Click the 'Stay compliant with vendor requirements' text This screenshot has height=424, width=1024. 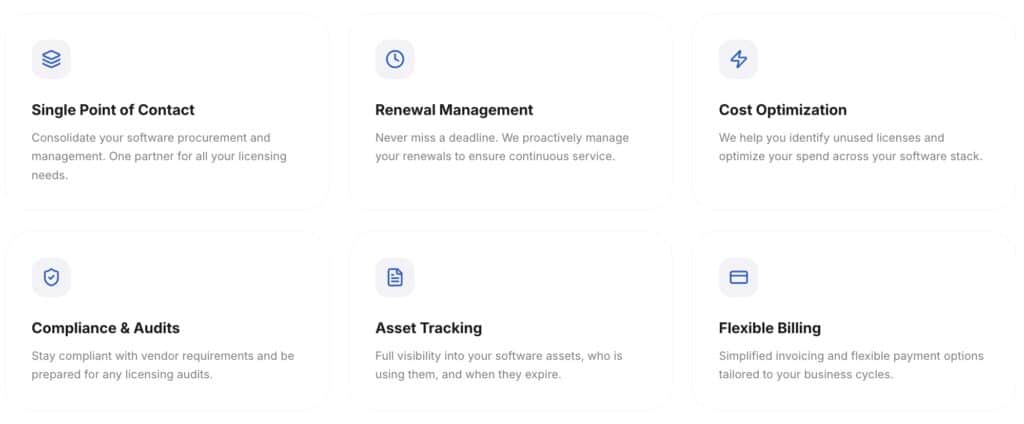pos(163,356)
